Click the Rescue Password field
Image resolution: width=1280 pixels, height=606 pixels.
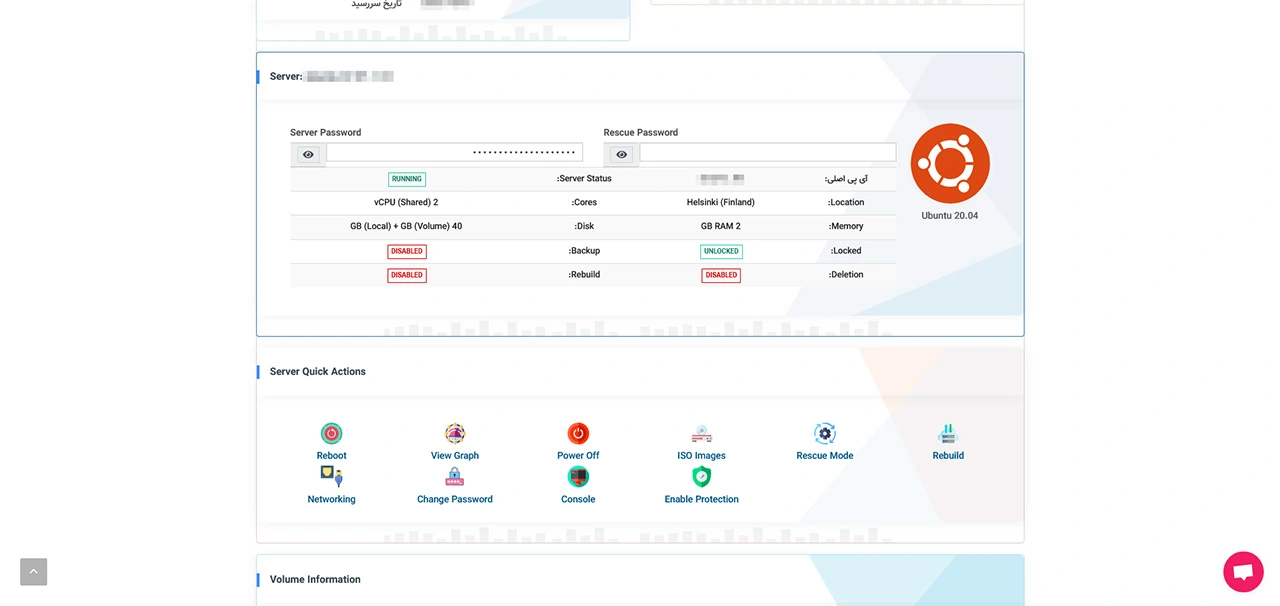coord(767,153)
